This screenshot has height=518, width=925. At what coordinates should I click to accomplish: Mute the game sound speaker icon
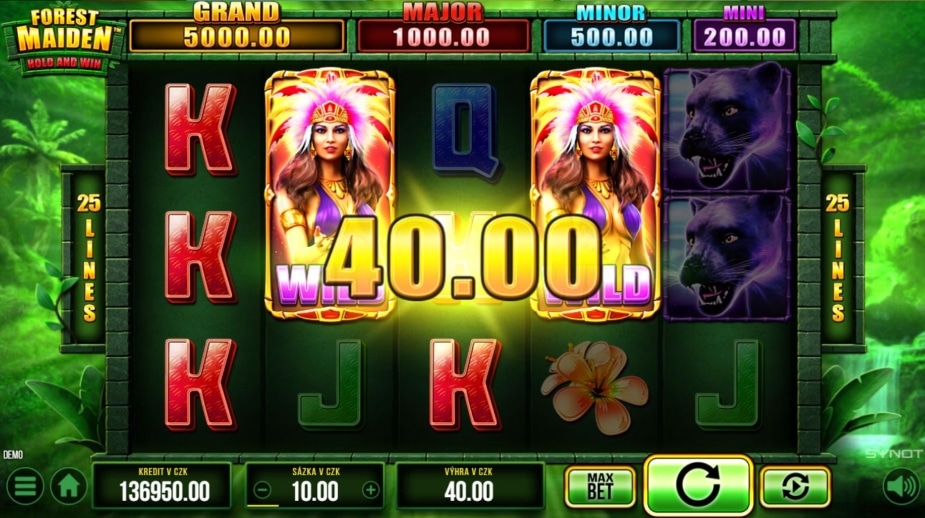click(902, 486)
